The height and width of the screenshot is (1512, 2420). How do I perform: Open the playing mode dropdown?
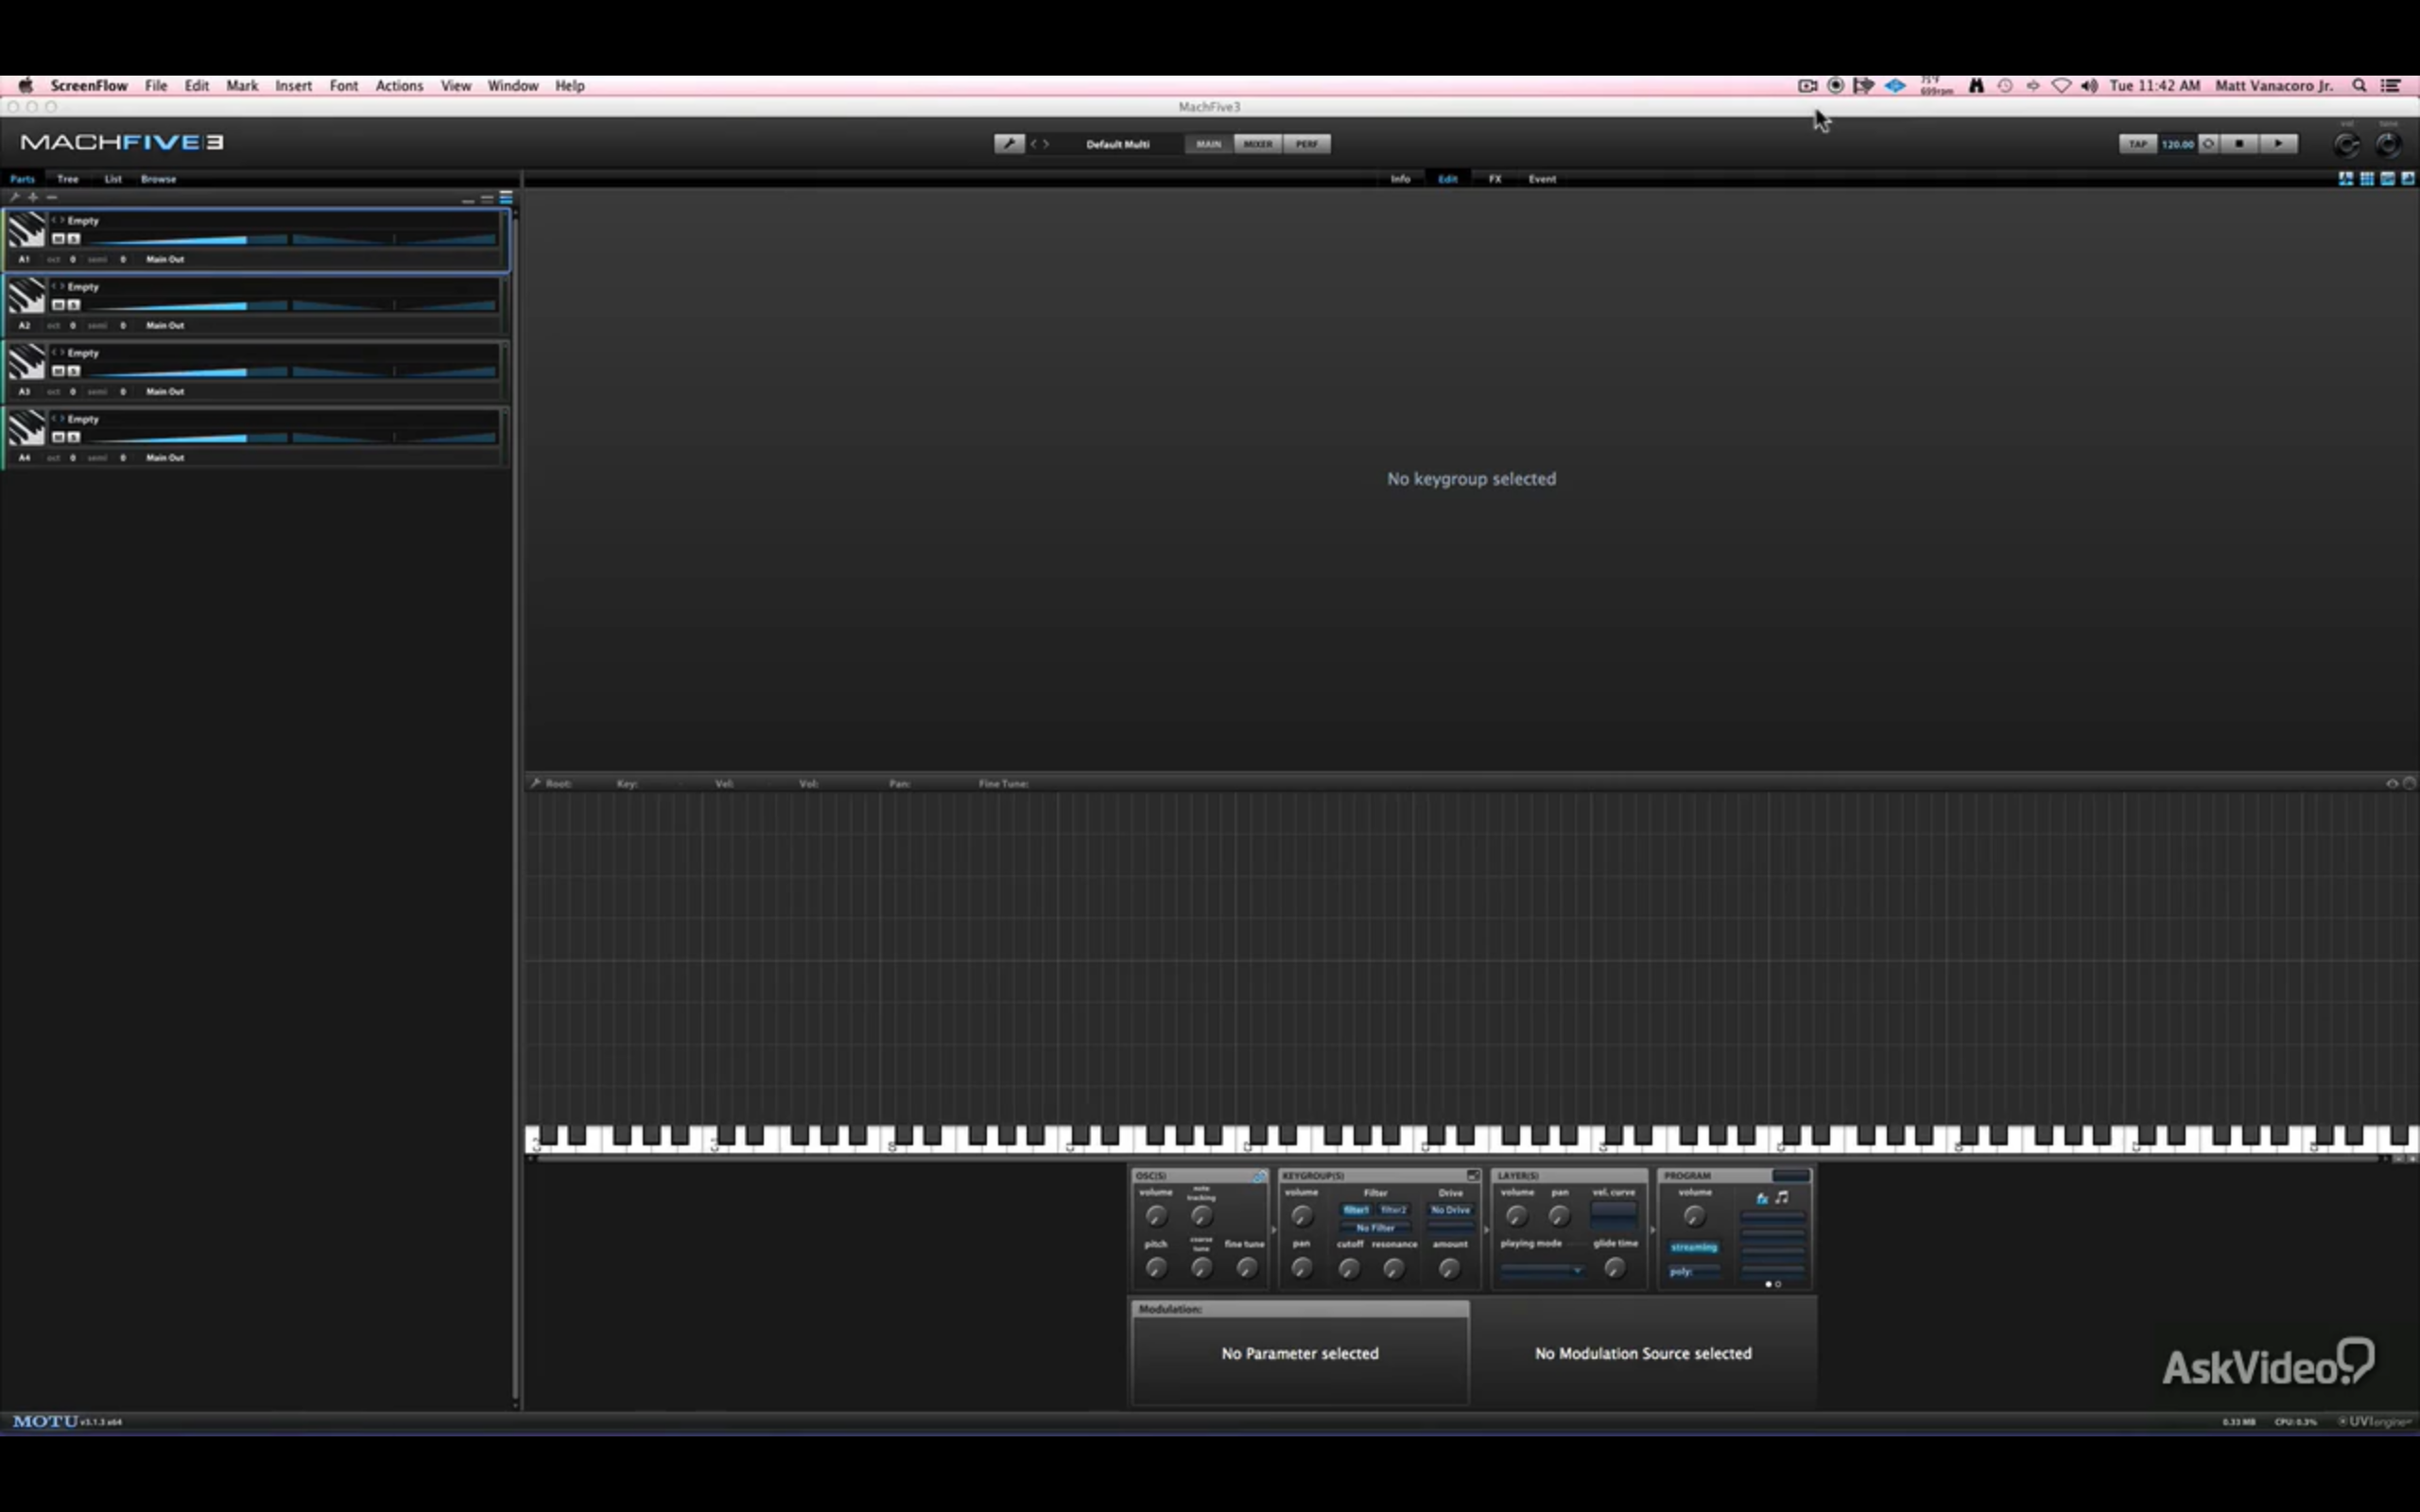click(x=1541, y=1270)
